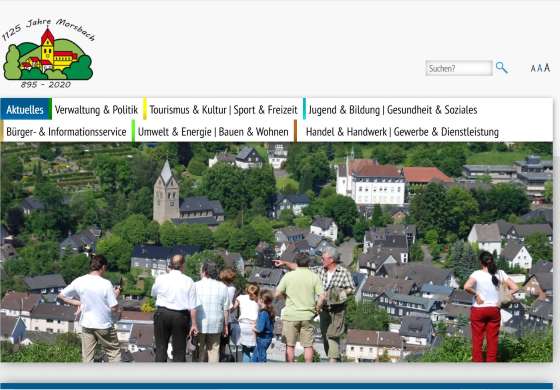Image resolution: width=560 pixels, height=390 pixels.
Task: Click the Morsbach town panorama banner image
Action: pyautogui.click(x=277, y=252)
